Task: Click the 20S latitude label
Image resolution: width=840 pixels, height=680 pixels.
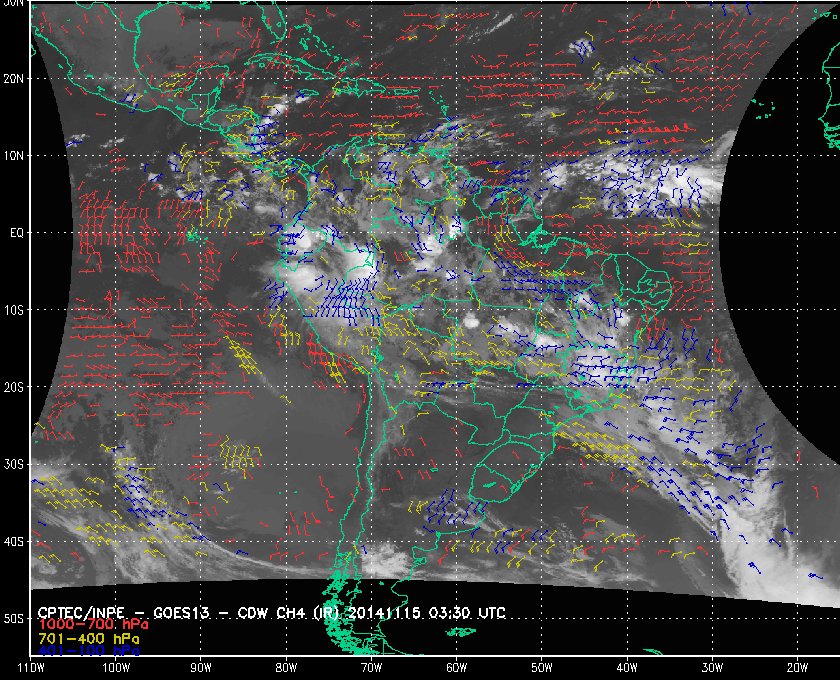Action: pos(13,387)
